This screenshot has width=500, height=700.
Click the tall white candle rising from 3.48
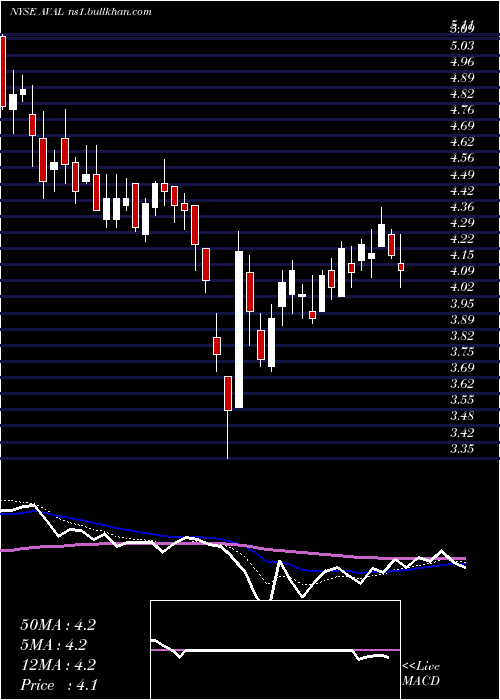coord(239,329)
